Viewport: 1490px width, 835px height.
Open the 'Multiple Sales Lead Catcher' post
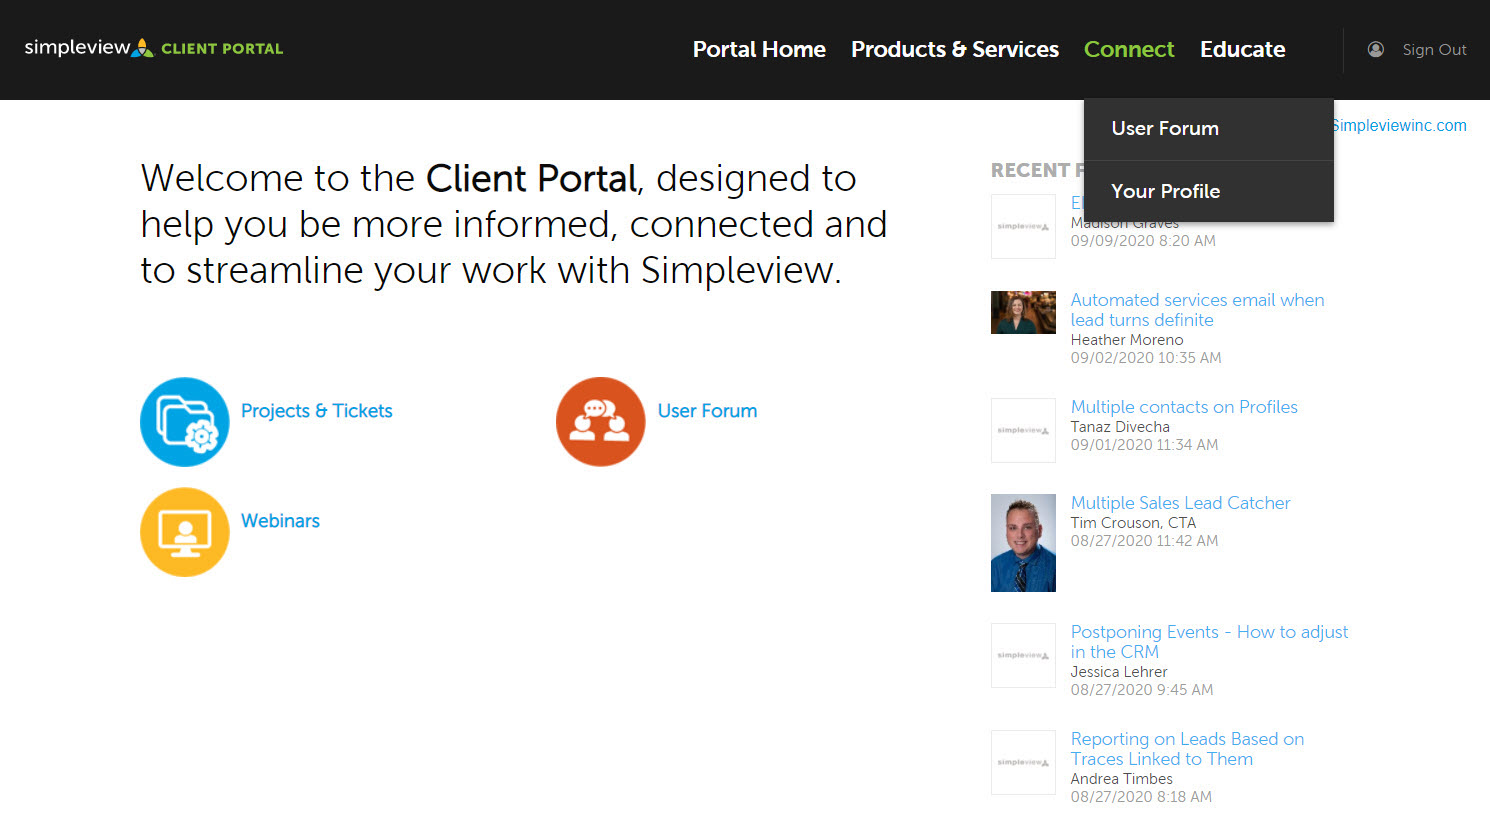tap(1180, 503)
